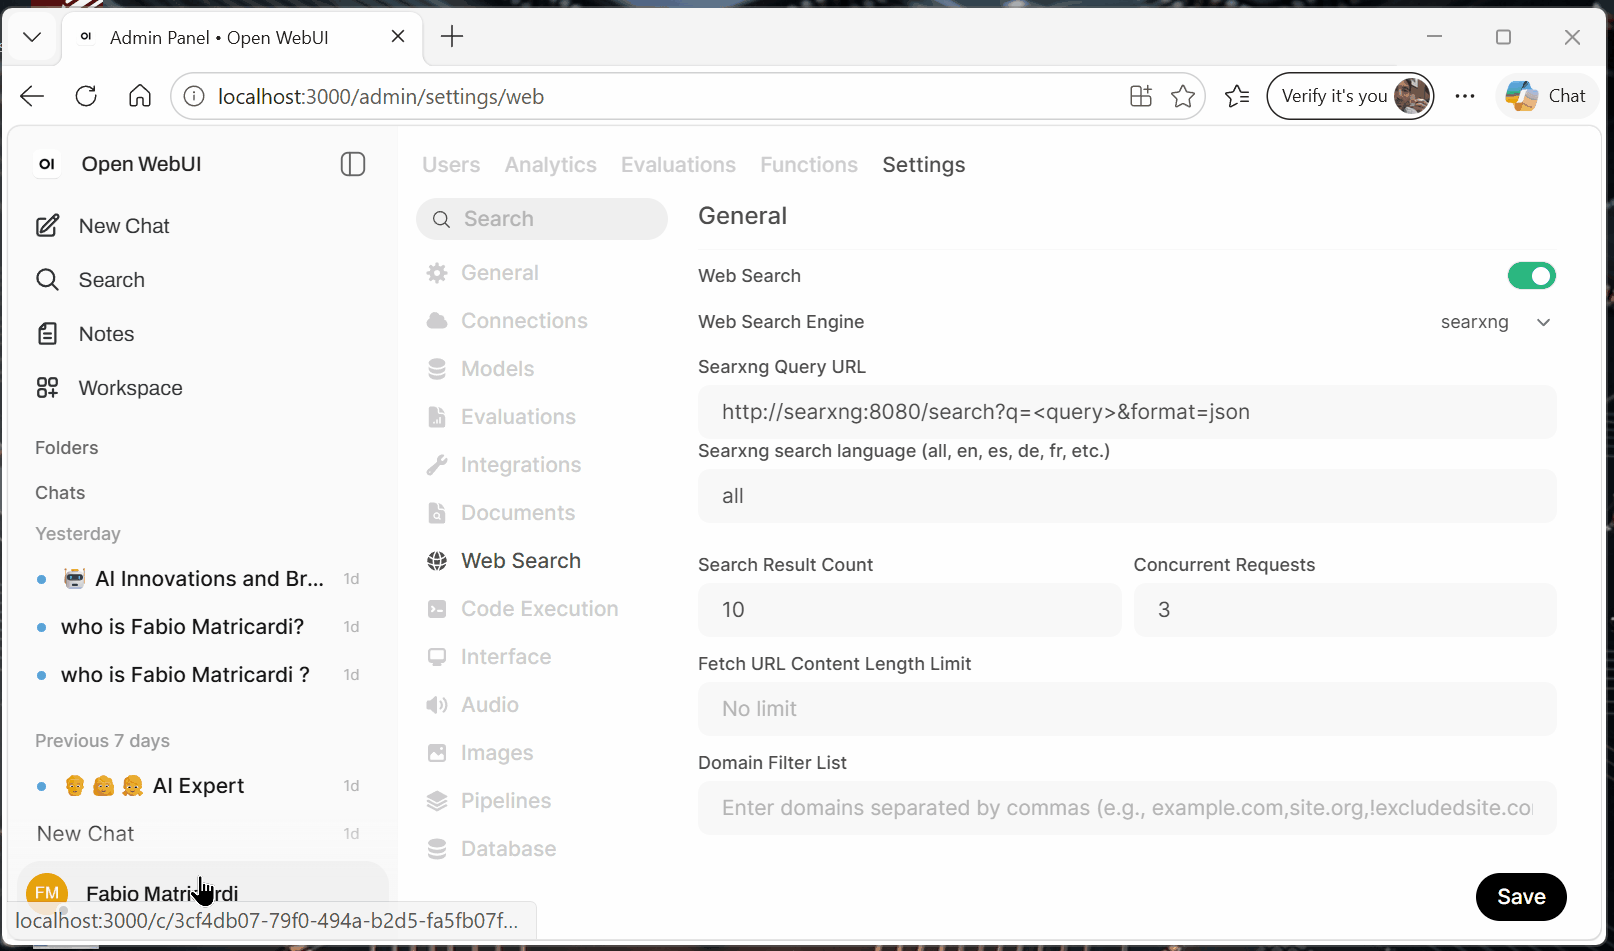
Task: Click the Fetch URL Content Length Limit field
Action: point(1127,709)
